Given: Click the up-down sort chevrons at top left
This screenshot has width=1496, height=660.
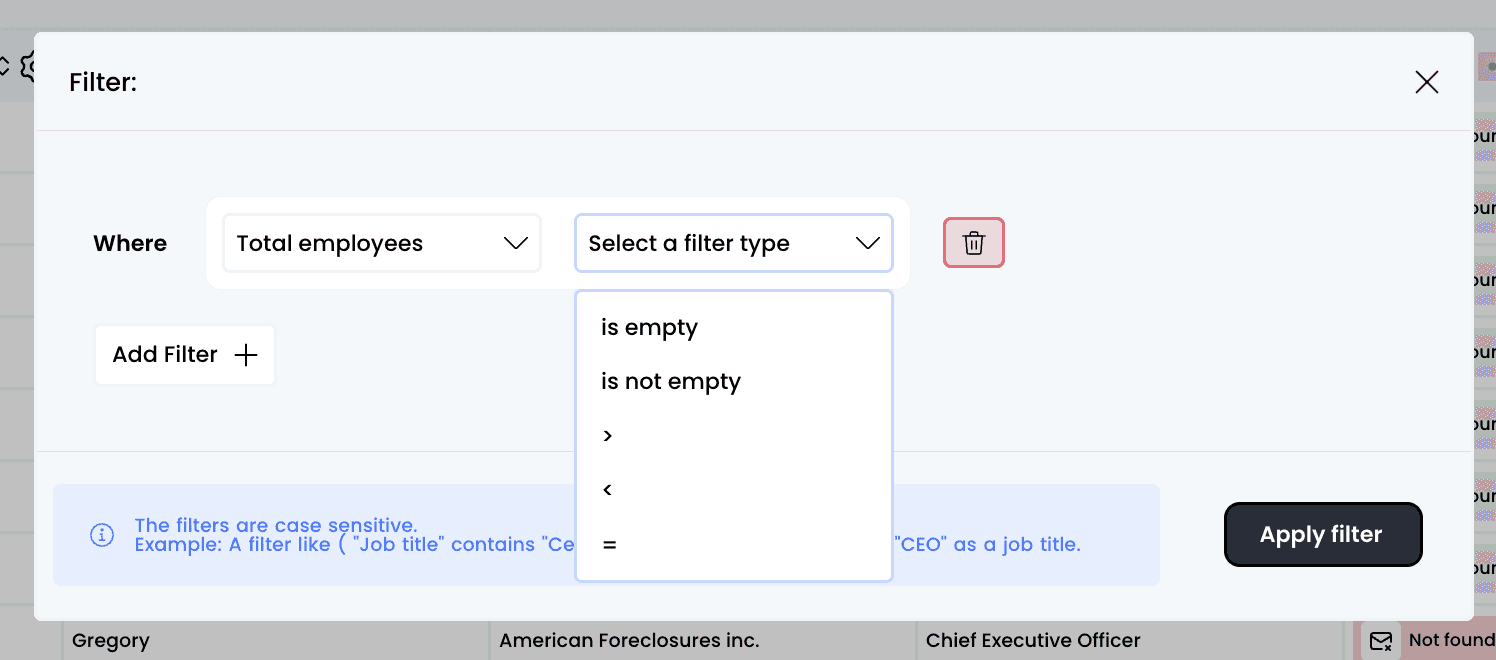Looking at the screenshot, I should (x=4, y=67).
